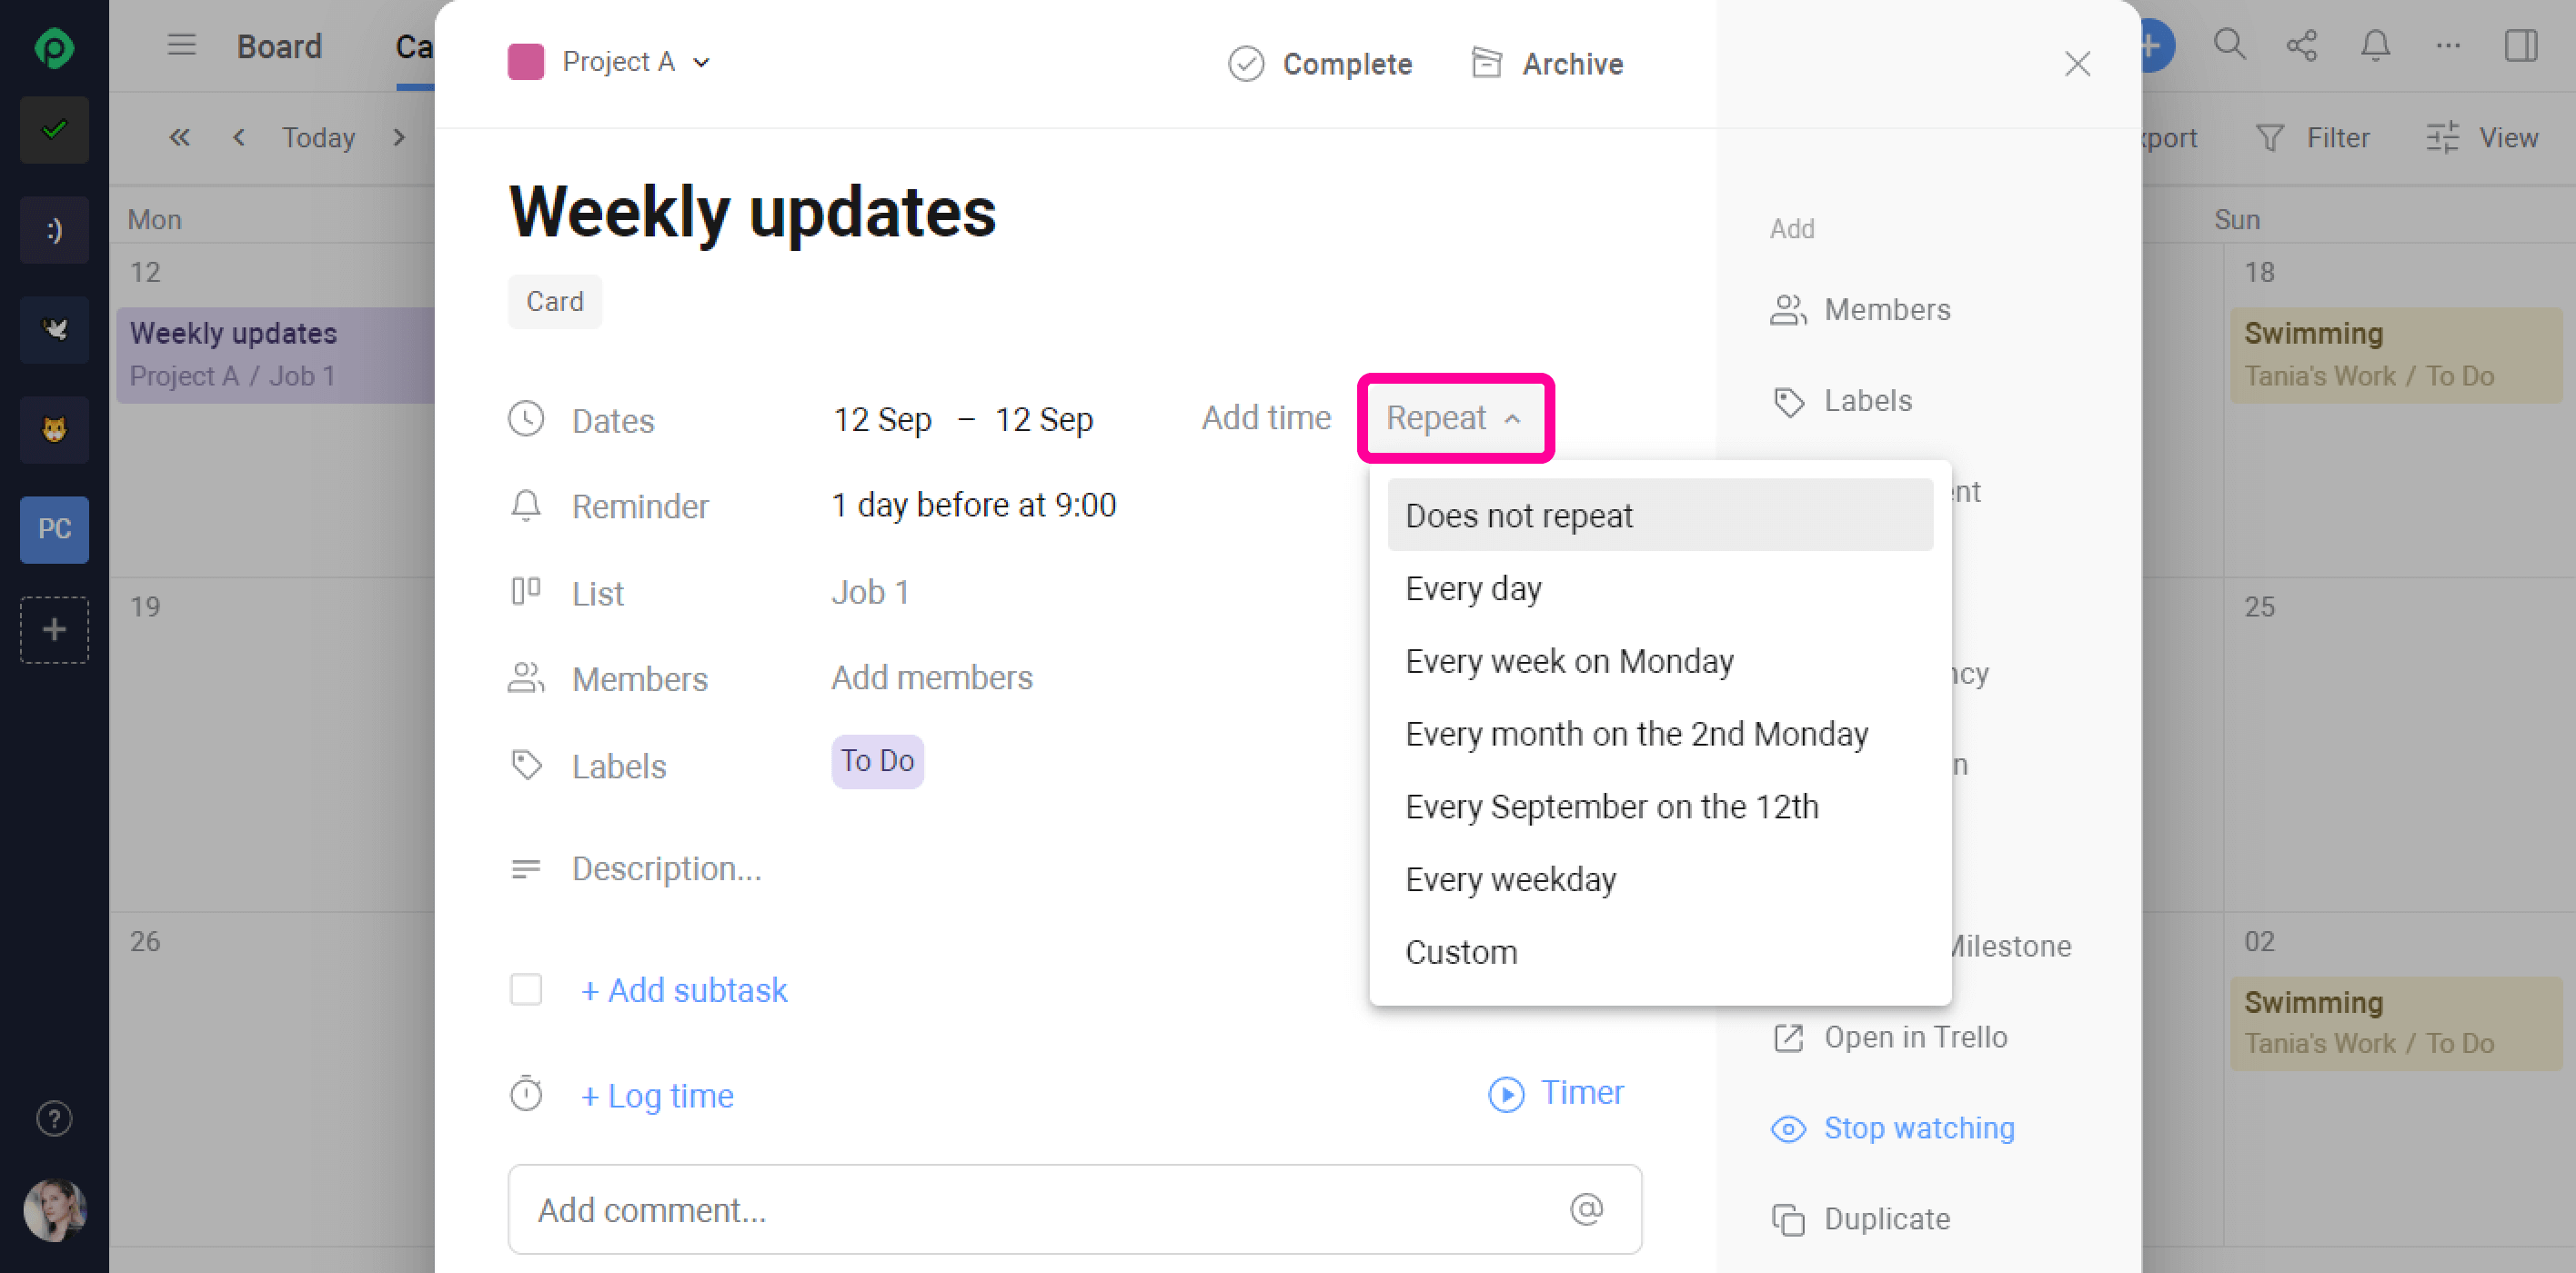Start the Timer play icon
The height and width of the screenshot is (1273, 2576).
[x=1506, y=1093]
